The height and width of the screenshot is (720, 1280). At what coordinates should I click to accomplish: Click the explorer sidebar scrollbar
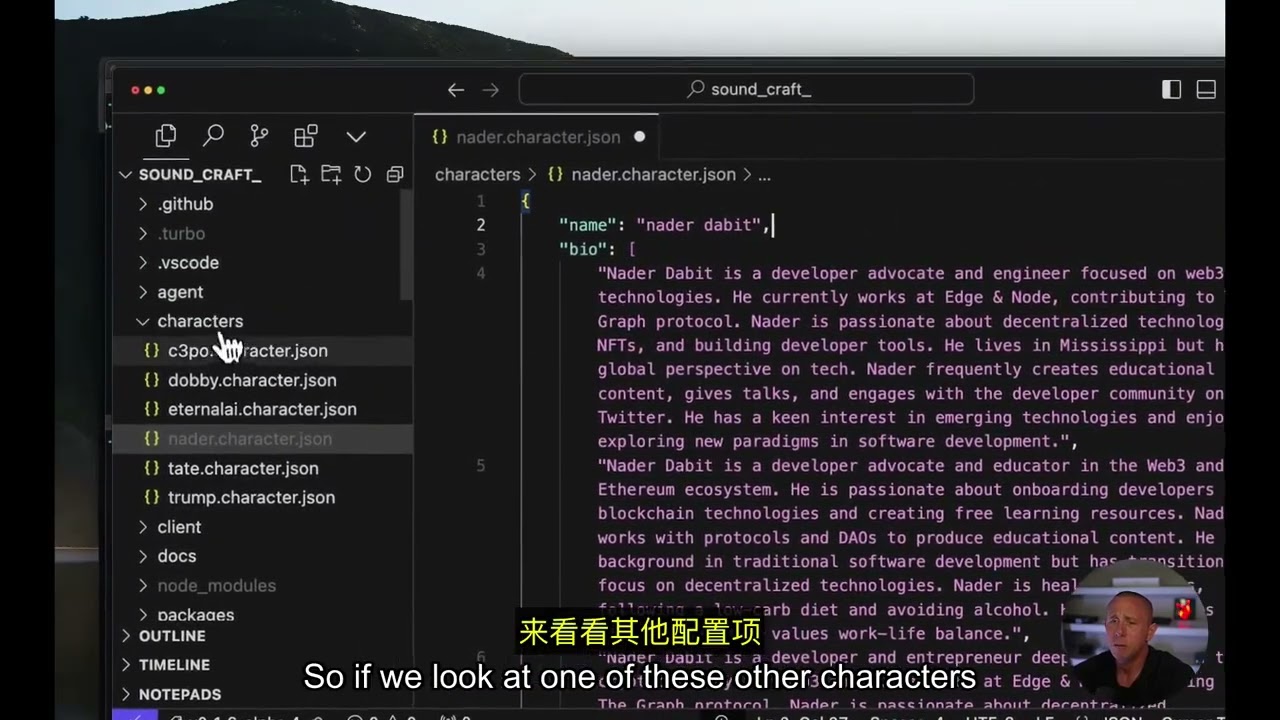click(x=406, y=245)
